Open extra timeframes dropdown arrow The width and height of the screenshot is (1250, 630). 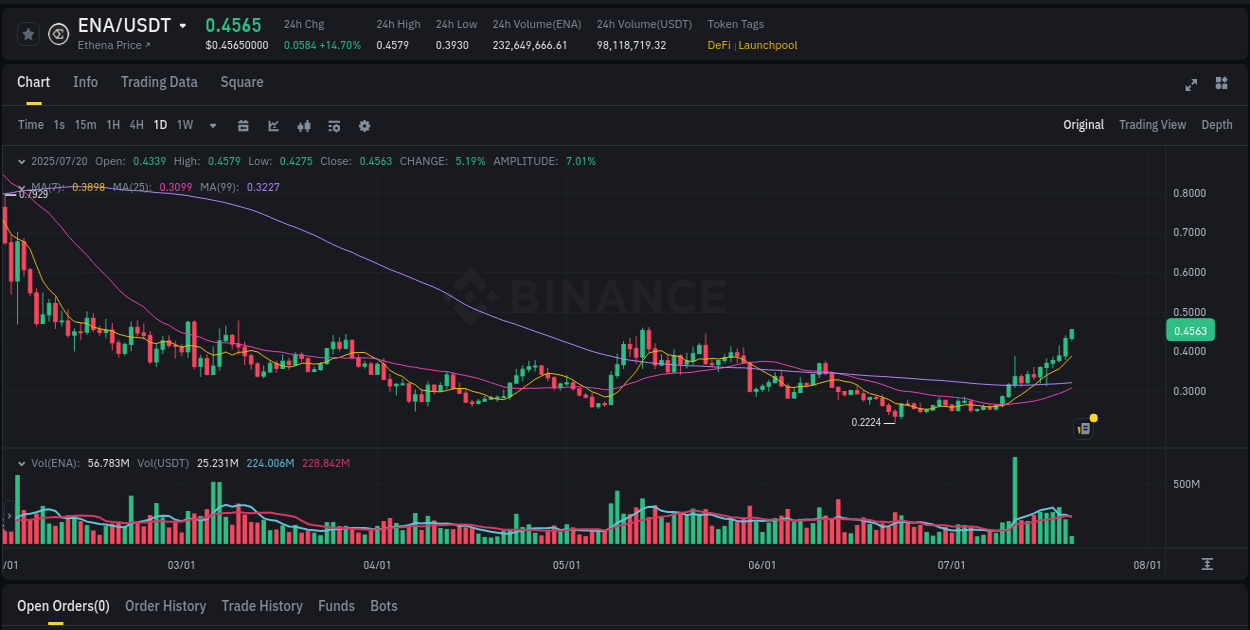212,126
